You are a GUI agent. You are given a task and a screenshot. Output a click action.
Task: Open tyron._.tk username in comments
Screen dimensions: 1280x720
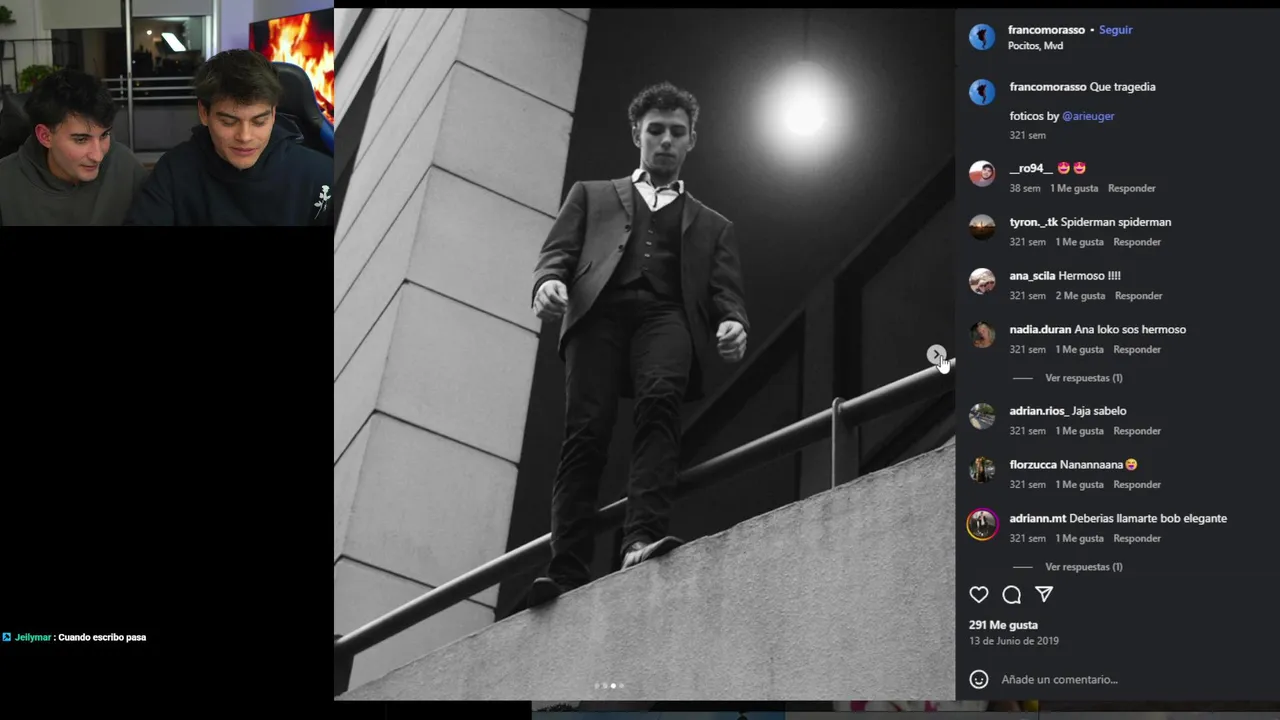(x=1033, y=222)
